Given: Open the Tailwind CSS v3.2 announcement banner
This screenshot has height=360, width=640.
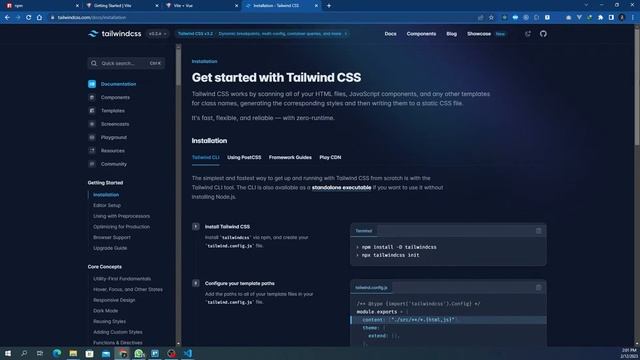Looking at the screenshot, I should tap(262, 34).
